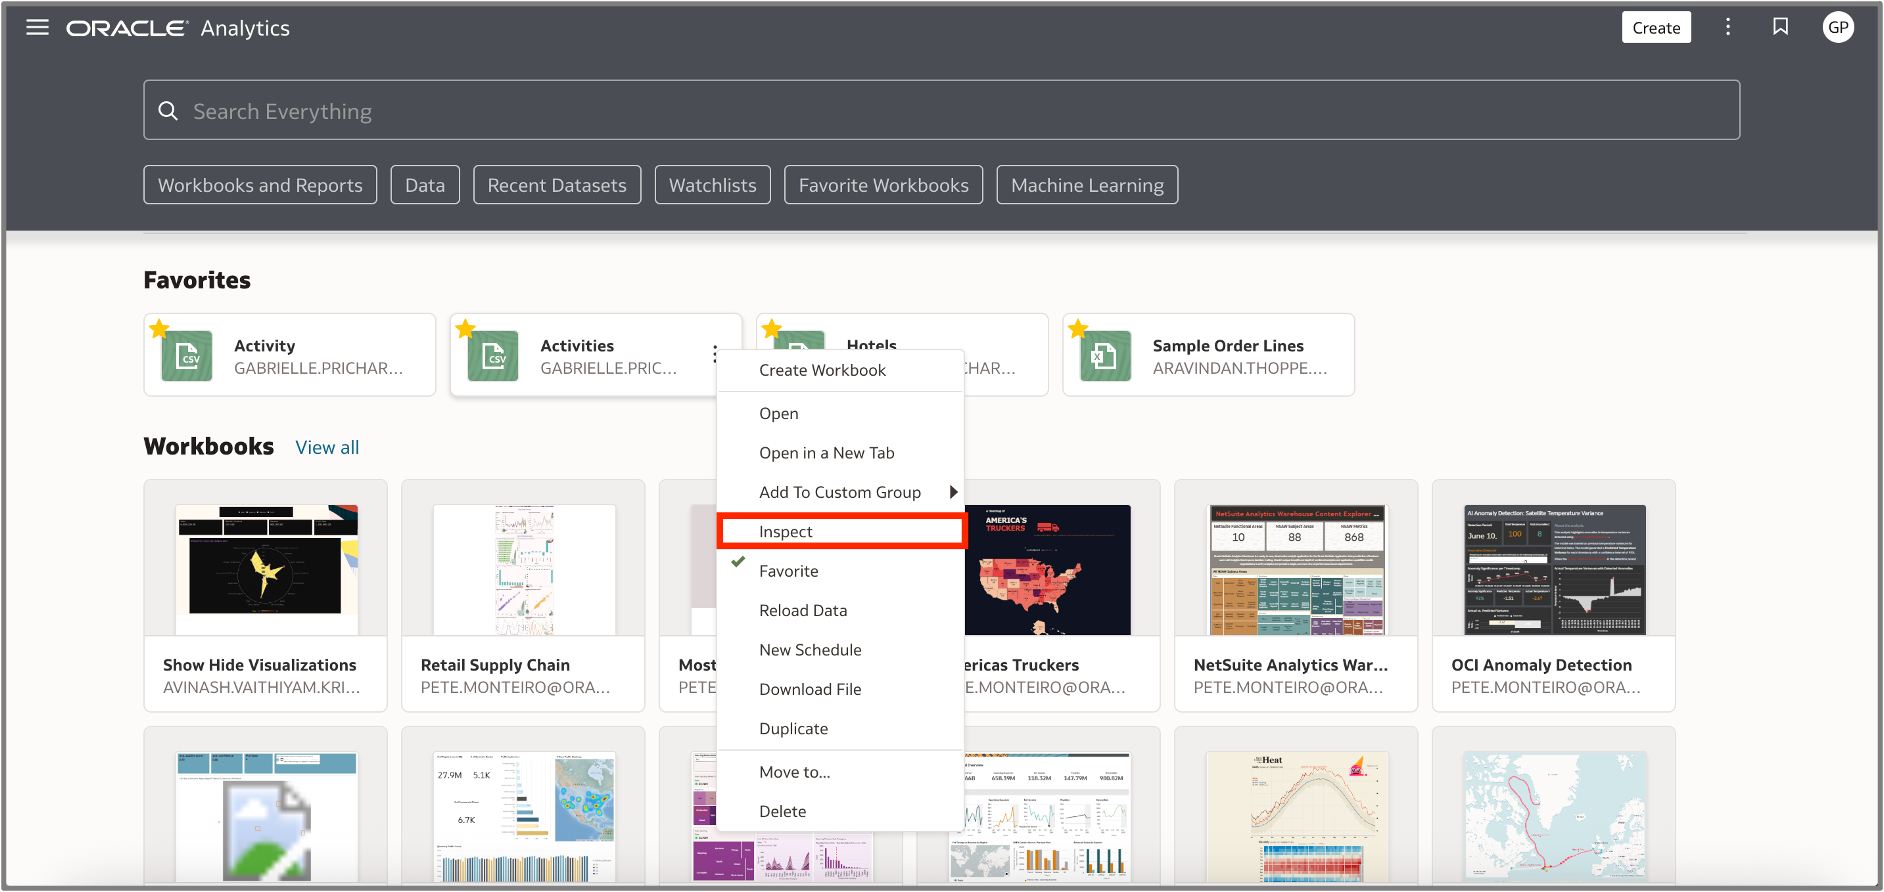Image resolution: width=1884 pixels, height=892 pixels.
Task: Open the arctic map workbook thumbnail
Action: [1555, 816]
